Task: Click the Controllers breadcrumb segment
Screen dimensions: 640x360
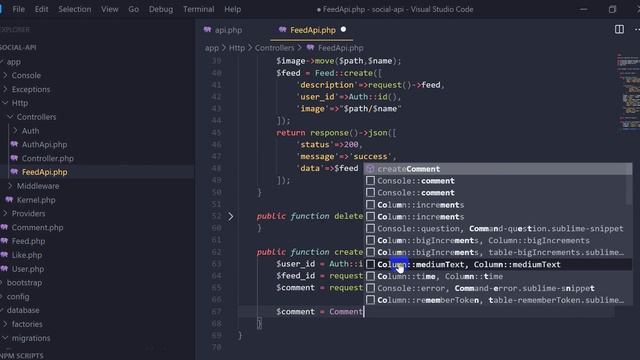Action: point(274,48)
